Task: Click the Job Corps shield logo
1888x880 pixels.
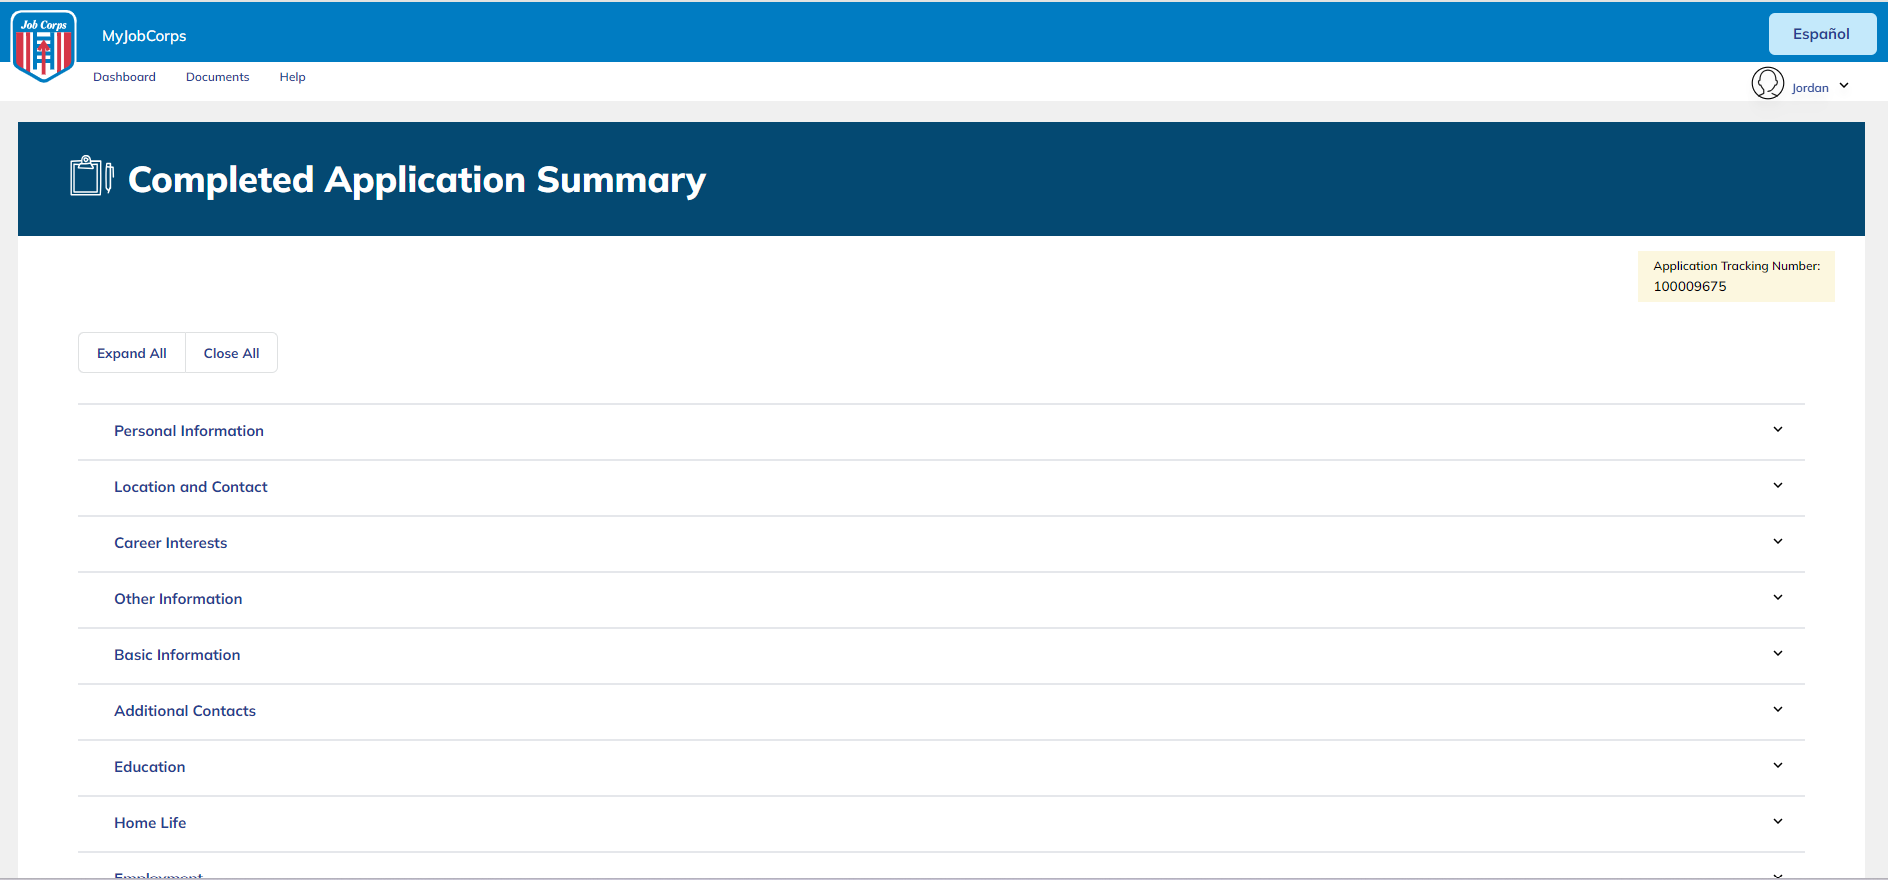Action: coord(43,46)
